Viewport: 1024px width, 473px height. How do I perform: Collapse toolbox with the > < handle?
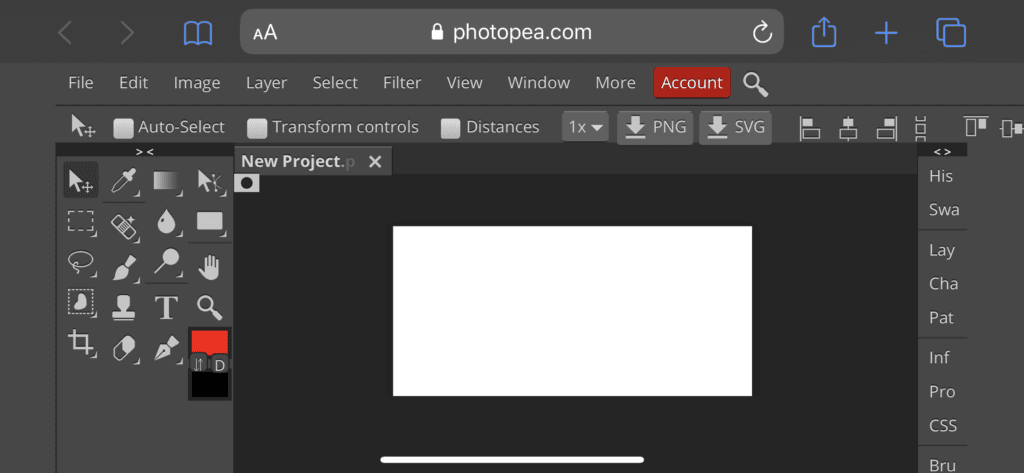click(x=144, y=152)
